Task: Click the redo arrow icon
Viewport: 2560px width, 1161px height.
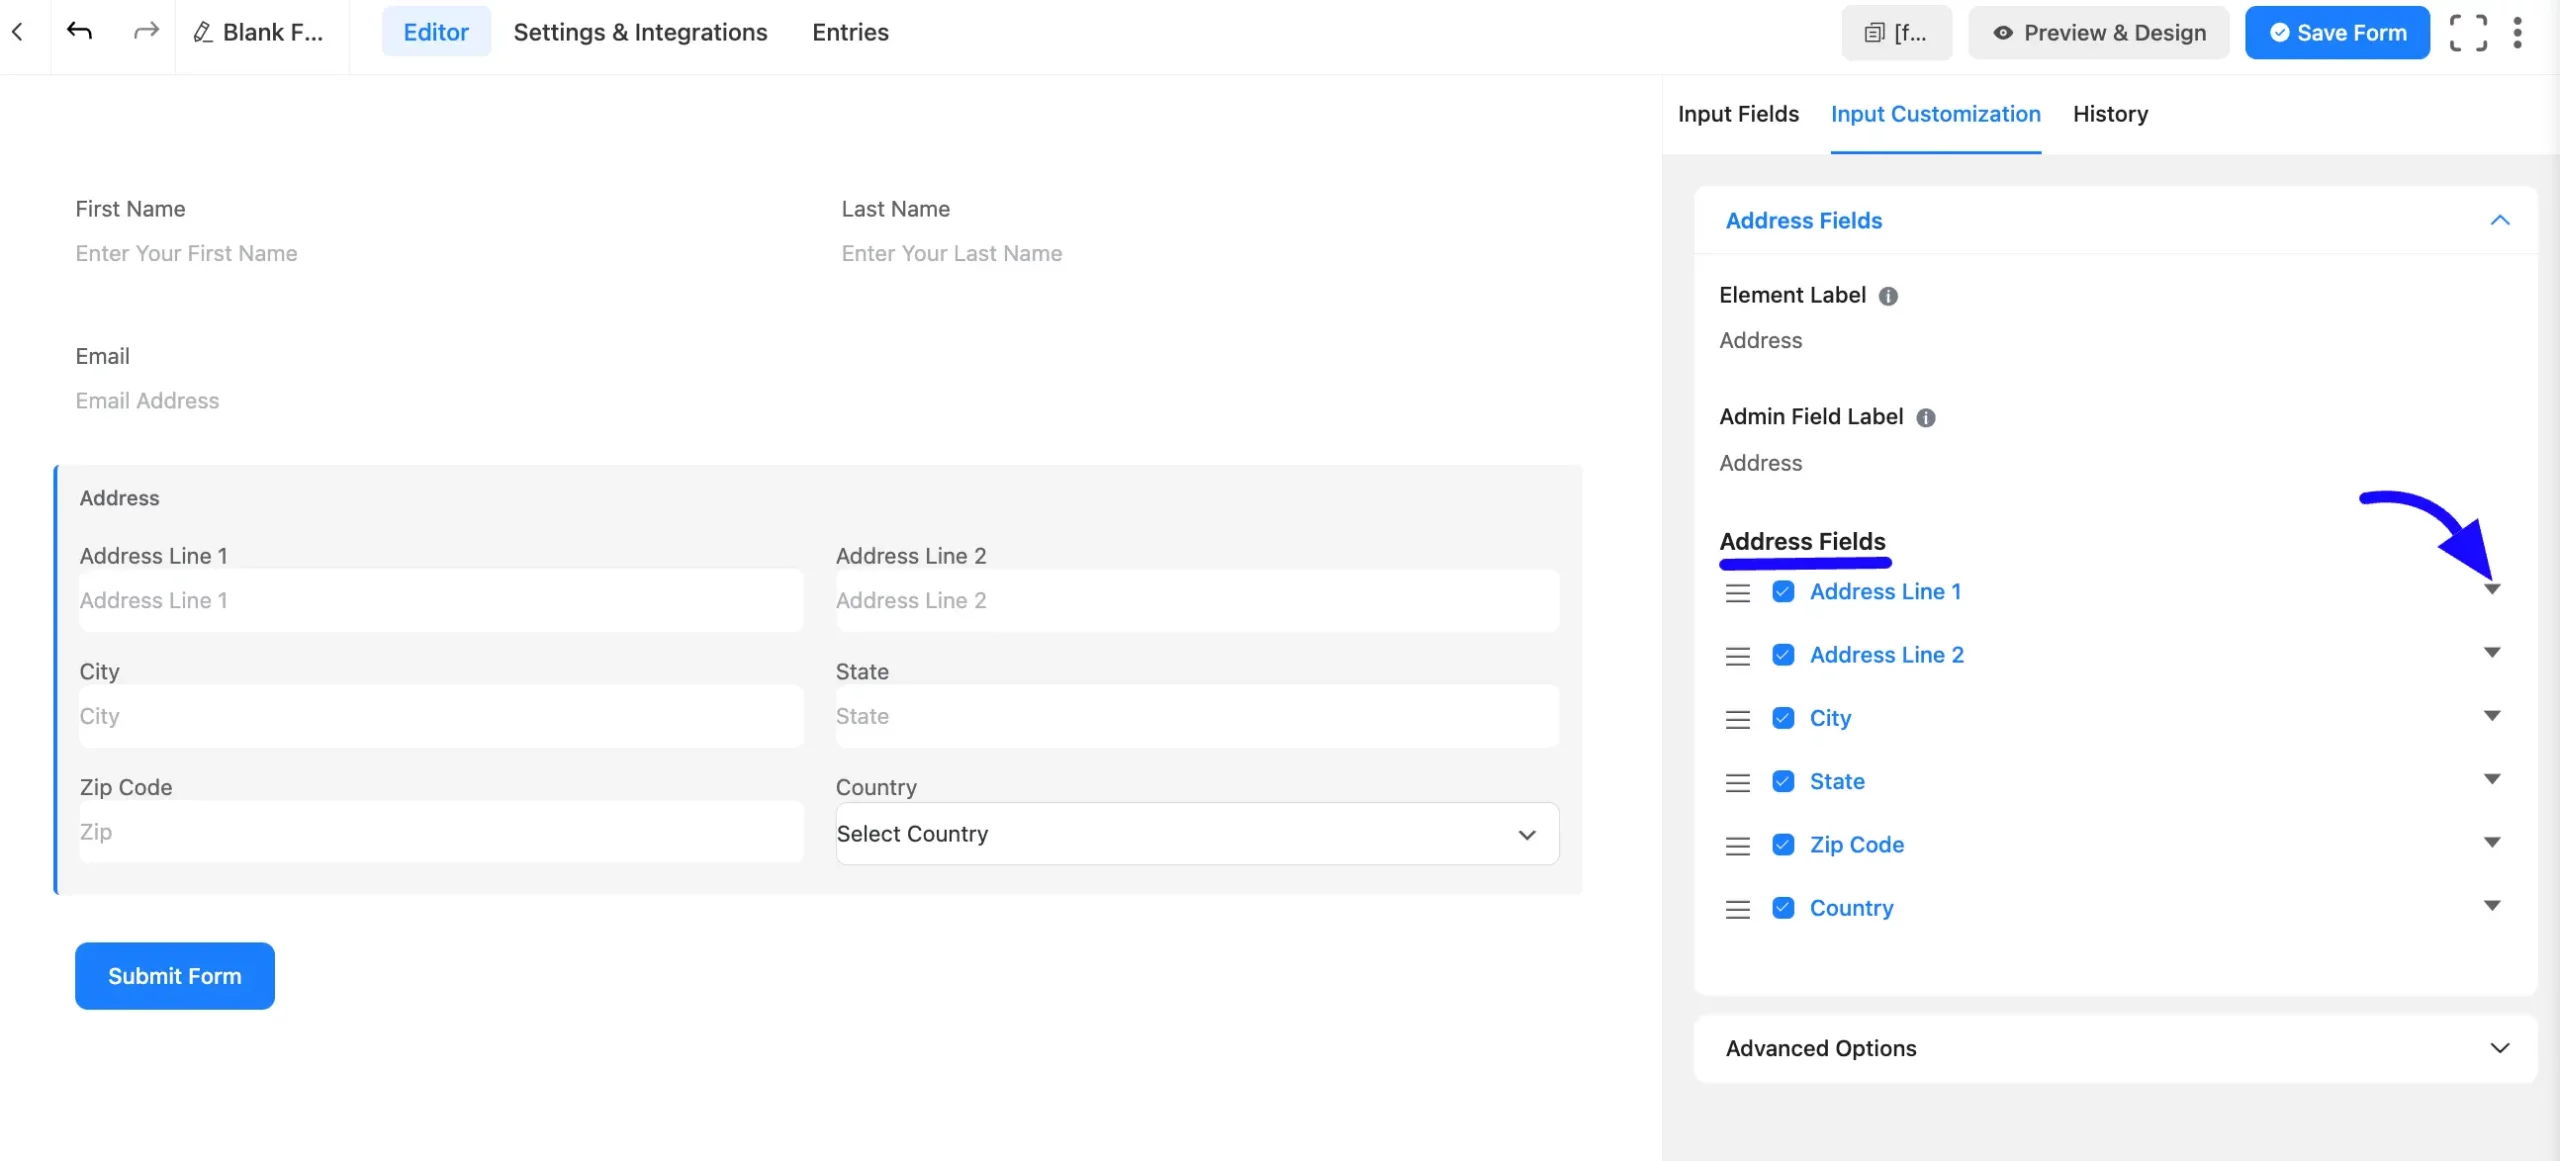Action: [x=146, y=32]
